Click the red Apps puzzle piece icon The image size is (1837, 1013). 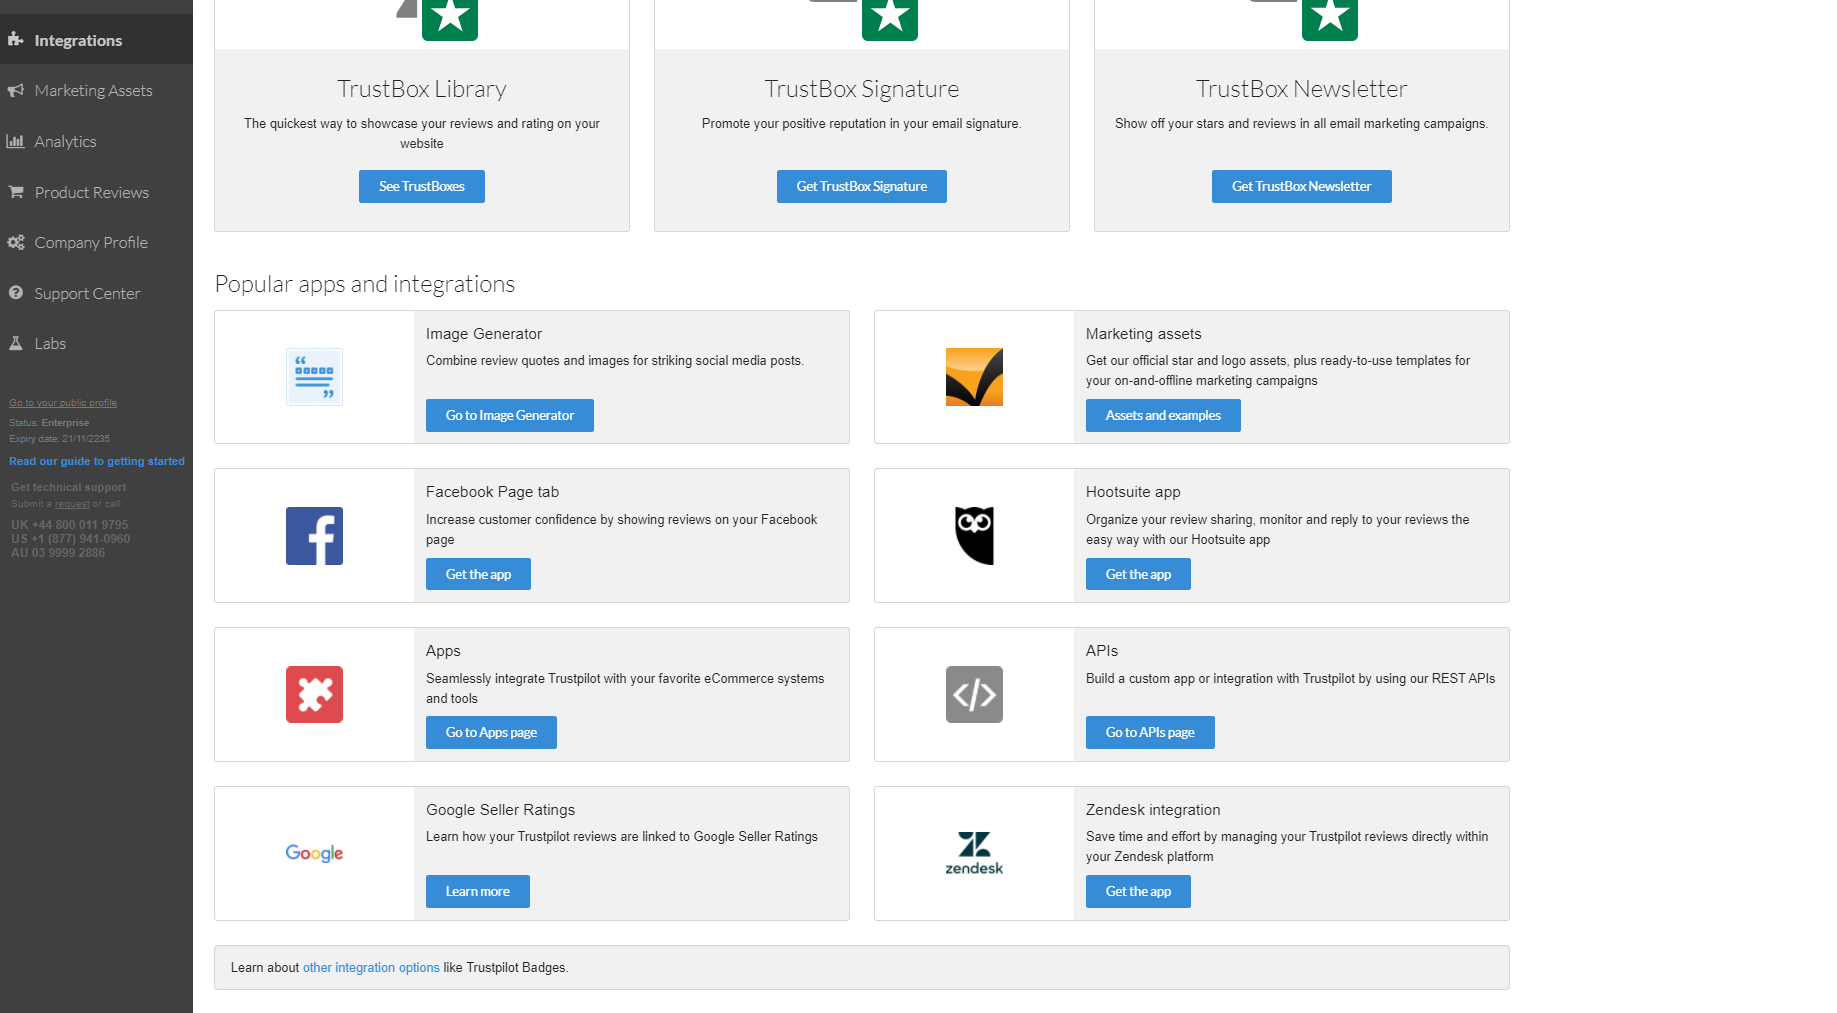(314, 694)
